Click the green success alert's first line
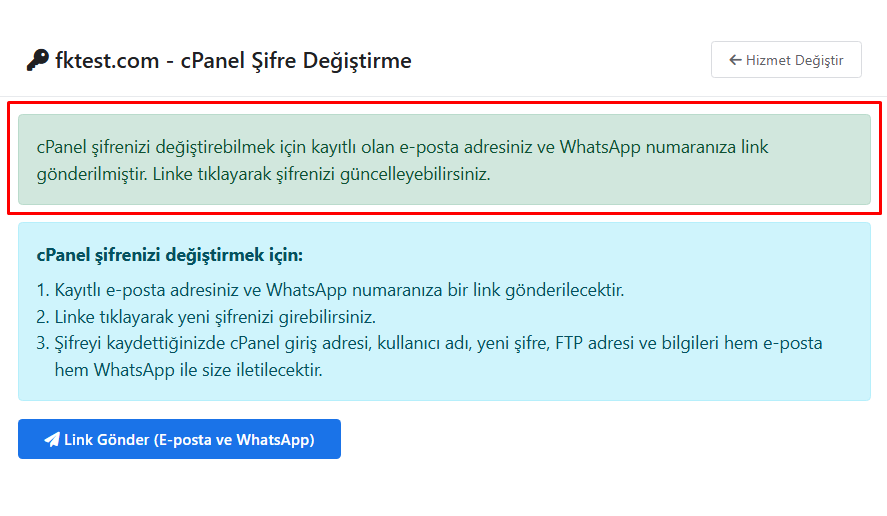This screenshot has height=516, width=887. [x=402, y=147]
